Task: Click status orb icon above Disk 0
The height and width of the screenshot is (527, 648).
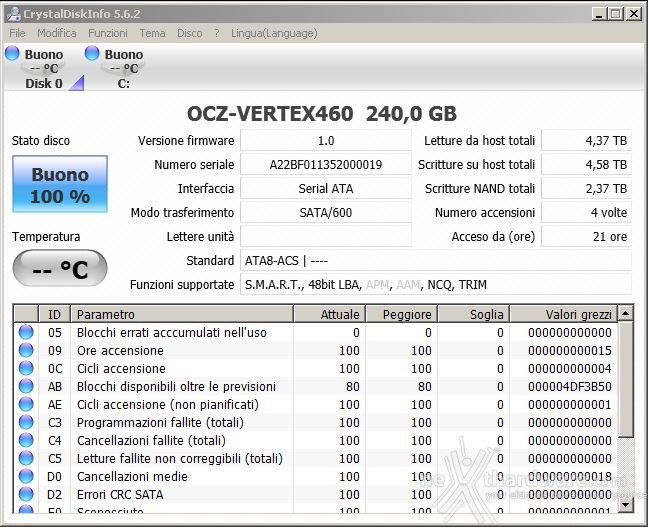Action: click(12, 53)
